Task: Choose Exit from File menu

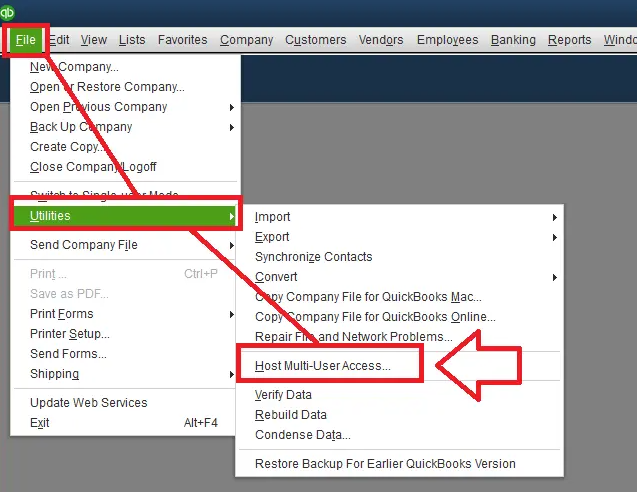Action: [126, 423]
